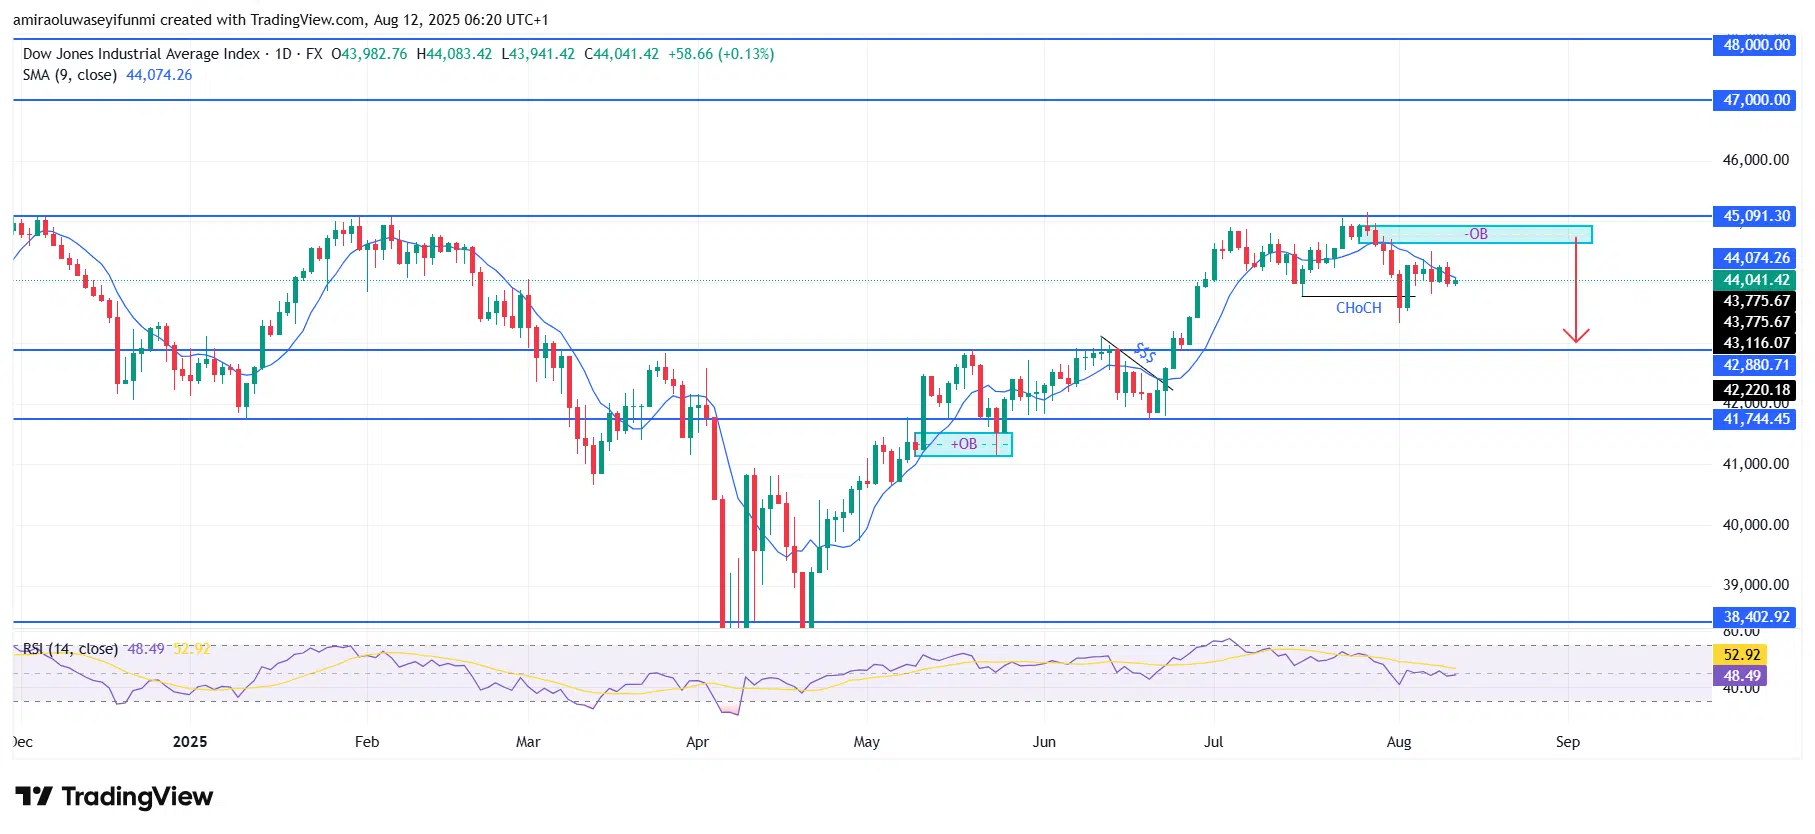
Task: Select the 41,744.45 support price label
Action: click(x=1755, y=419)
